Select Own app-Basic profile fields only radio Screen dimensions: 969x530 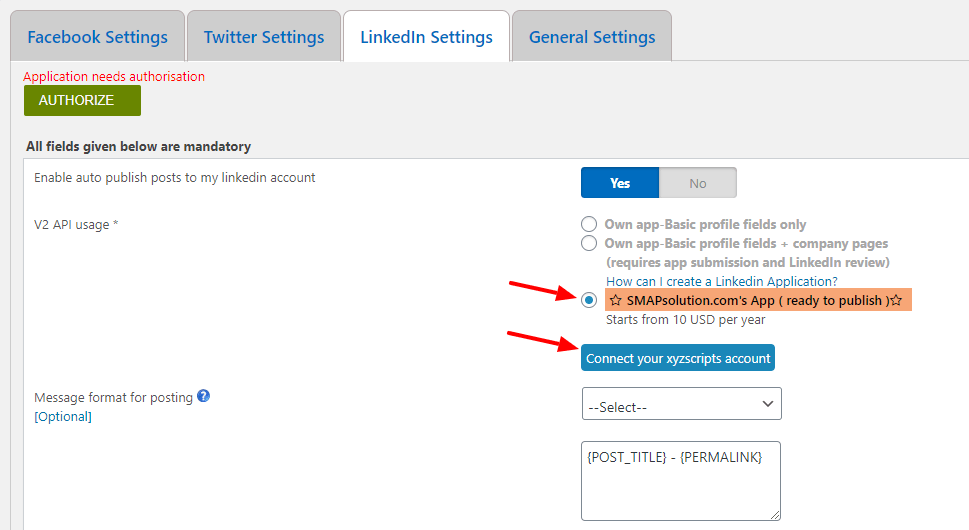point(589,224)
